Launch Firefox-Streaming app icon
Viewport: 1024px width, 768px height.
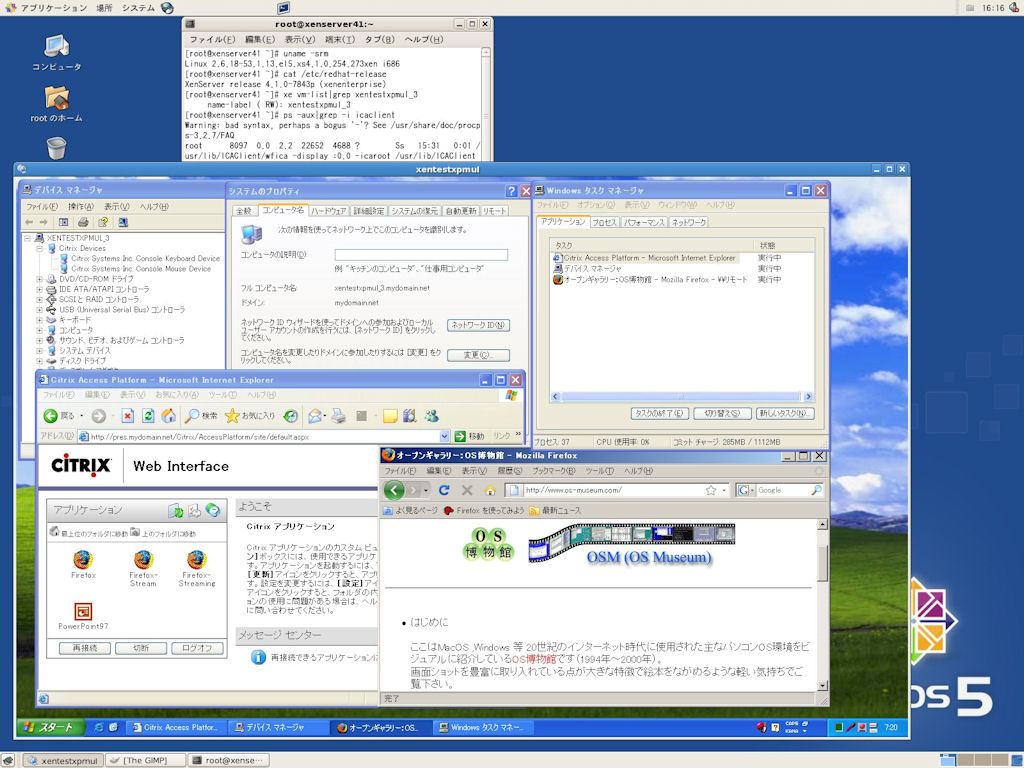pyautogui.click(x=197, y=560)
